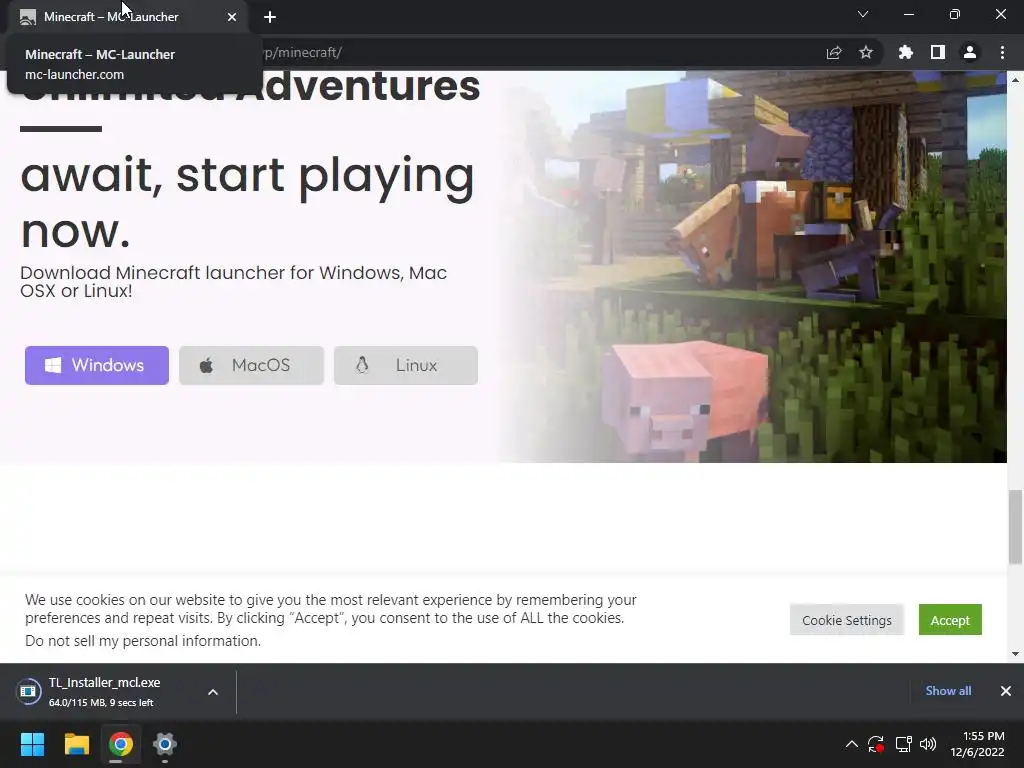
Task: Click the 'await, start playing now.' heading
Action: point(248,202)
